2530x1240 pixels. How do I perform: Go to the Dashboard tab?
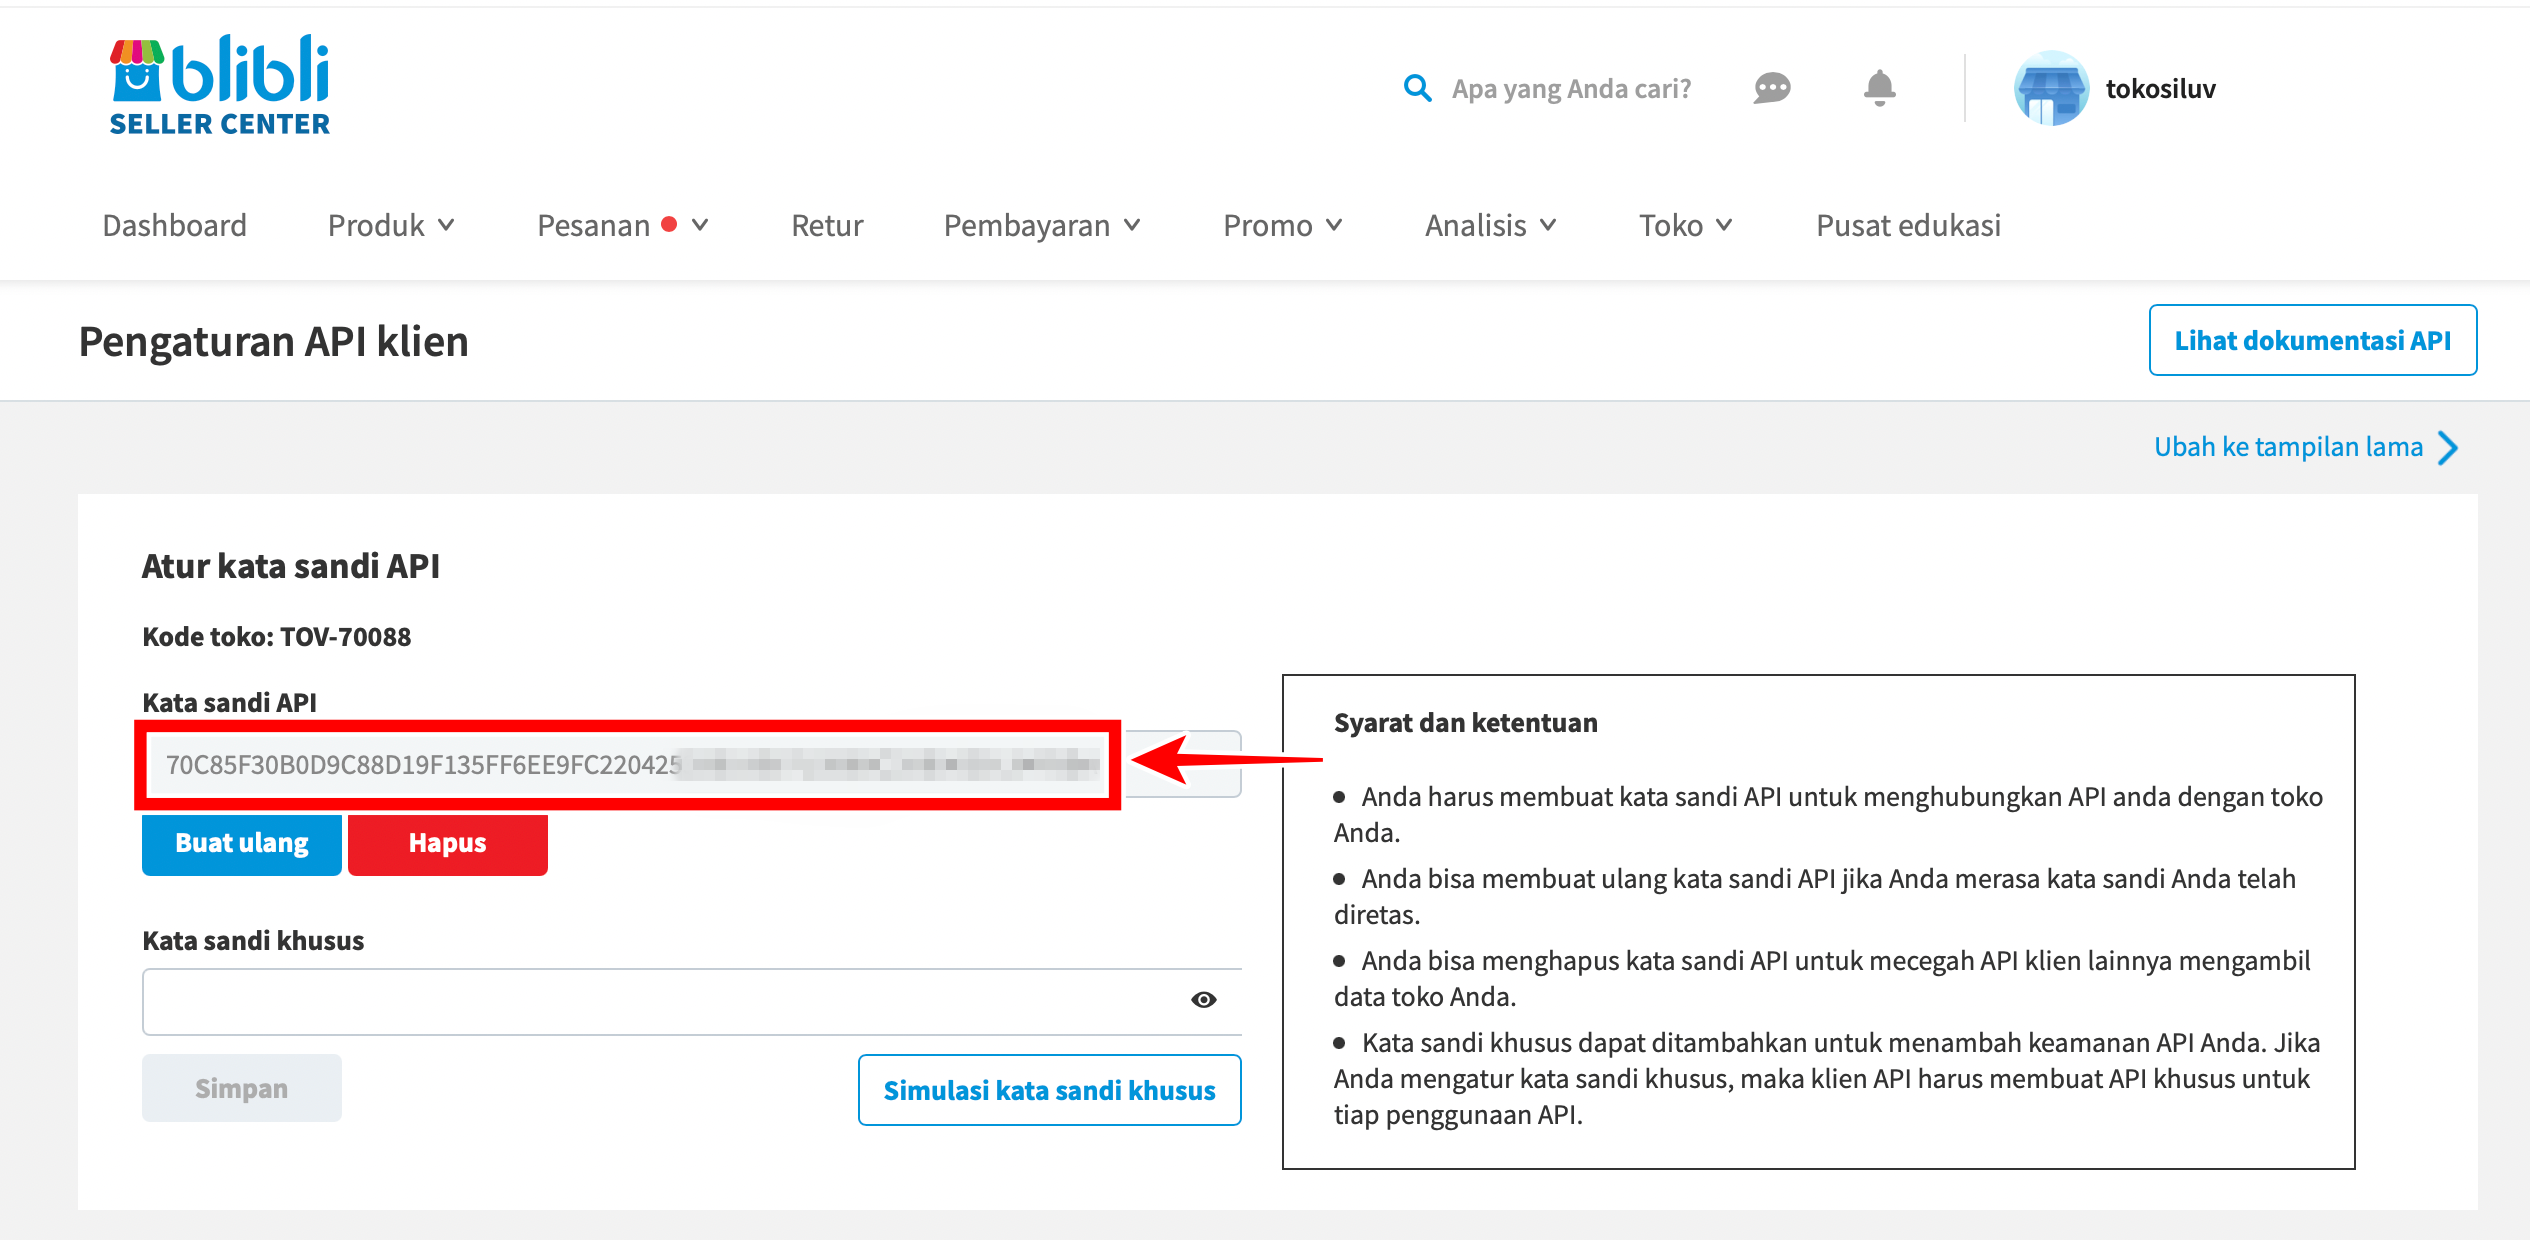pos(174,225)
